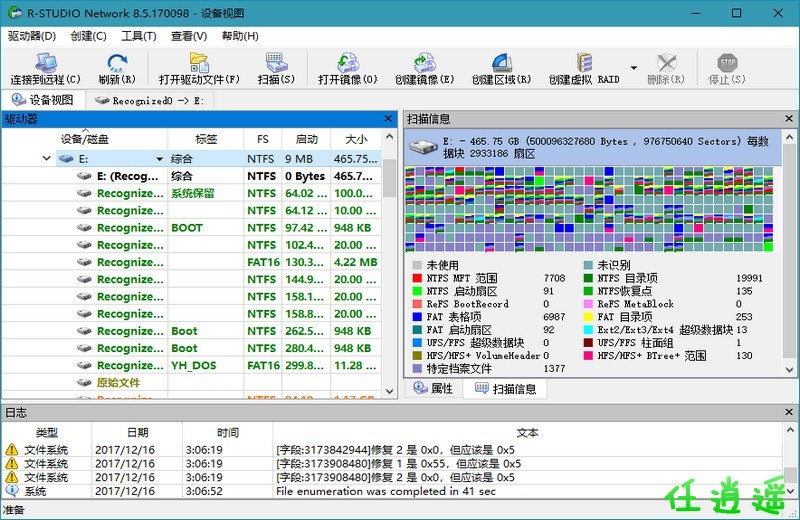The image size is (800, 520).
Task: Sort by 标签 column header
Action: [x=206, y=139]
